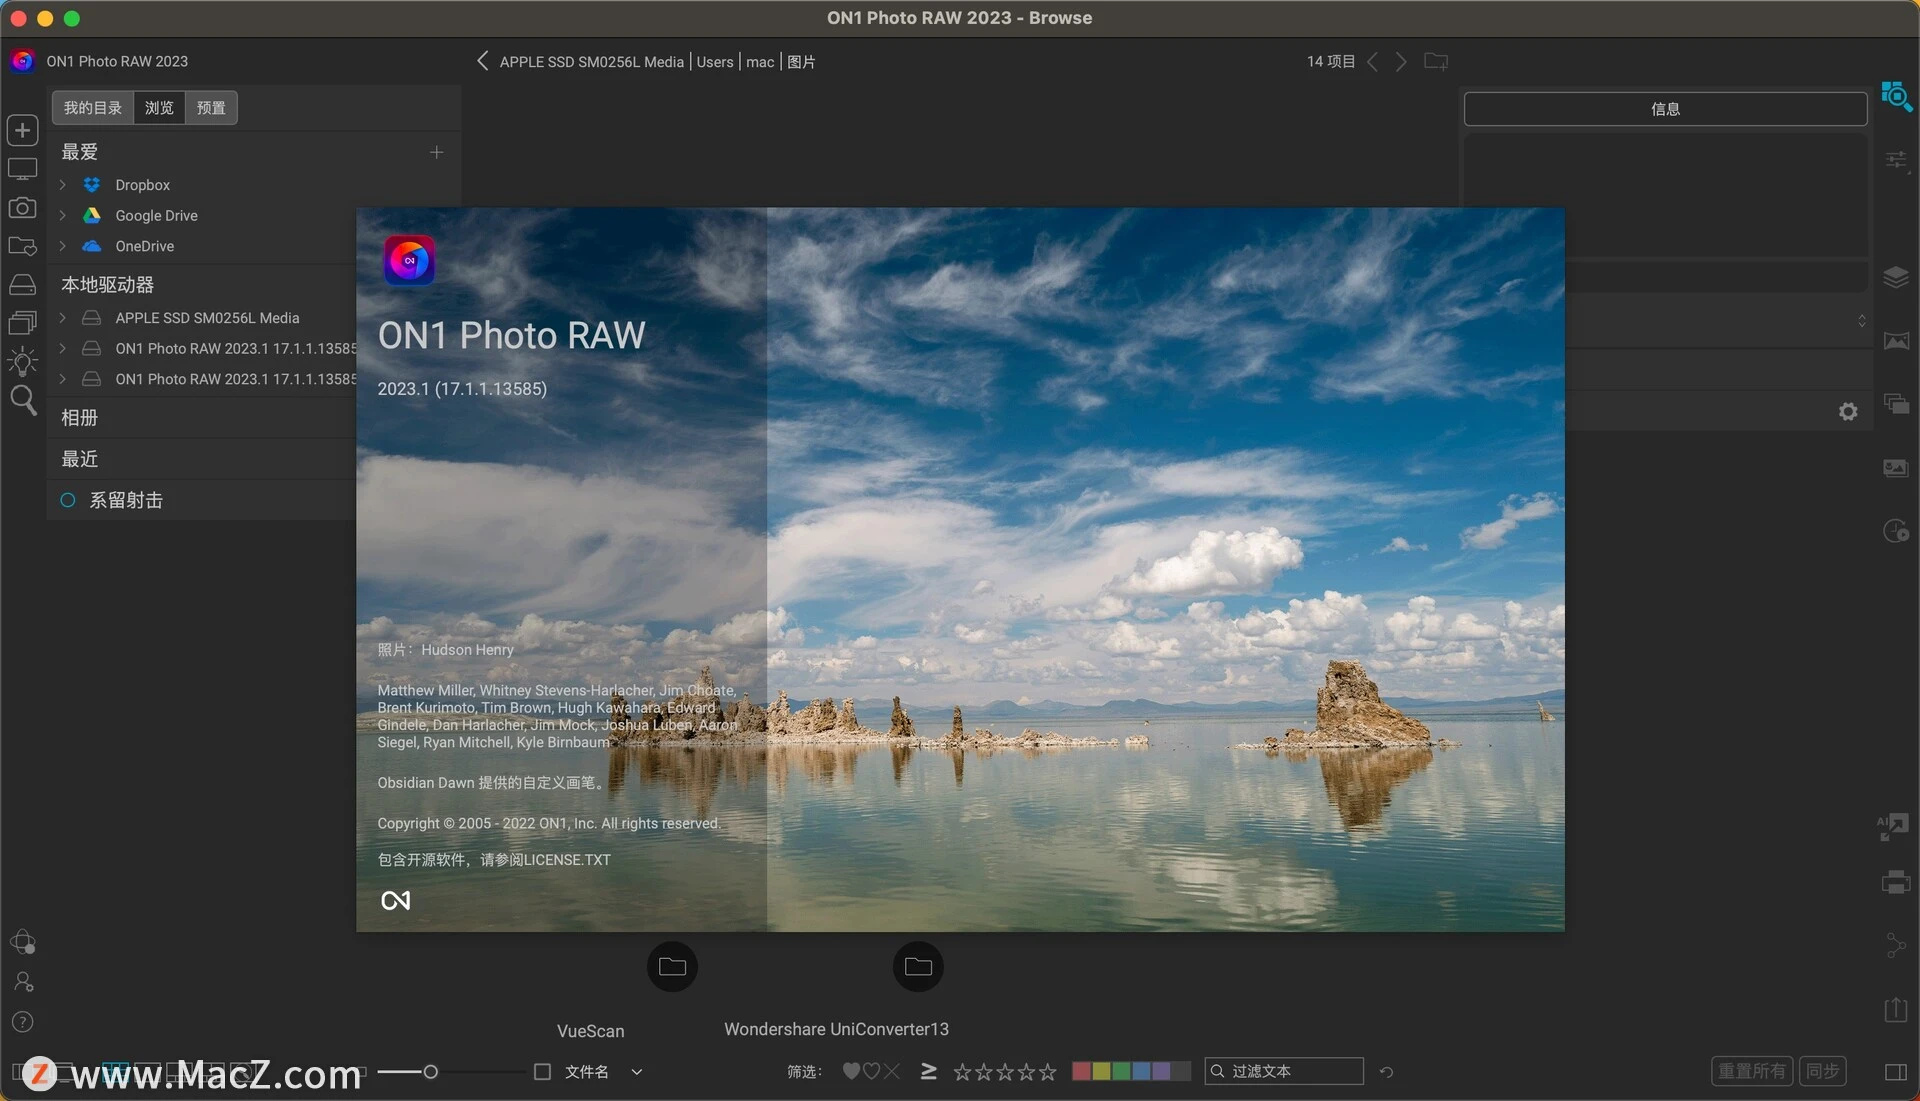Viewport: 1920px width, 1101px height.
Task: Click the Layers stack icon in right sidebar
Action: [1896, 277]
